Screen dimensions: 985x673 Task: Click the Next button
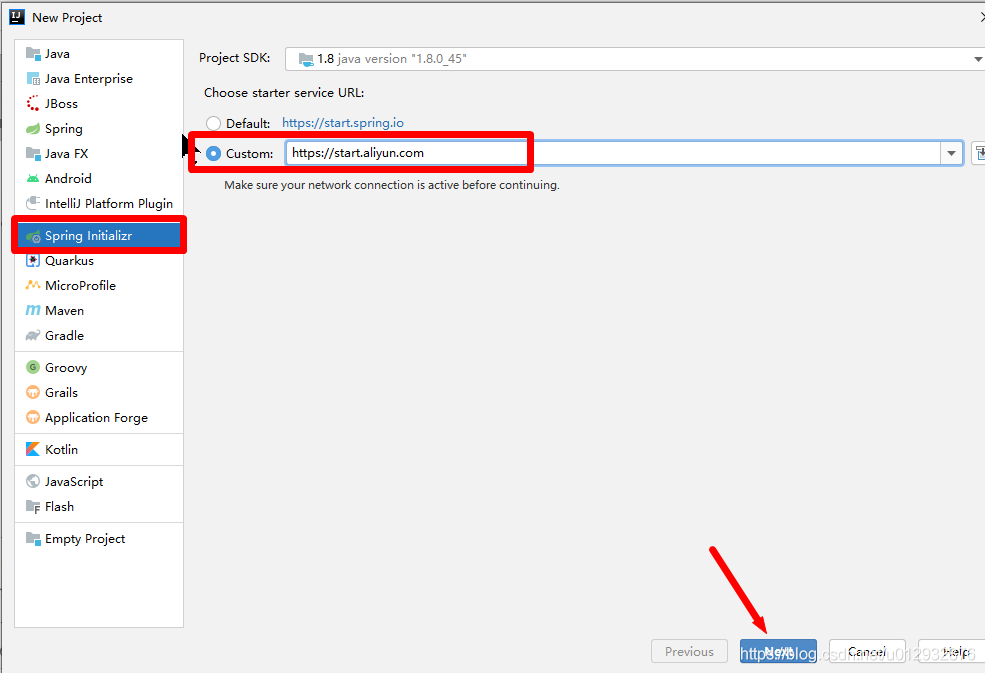[778, 652]
